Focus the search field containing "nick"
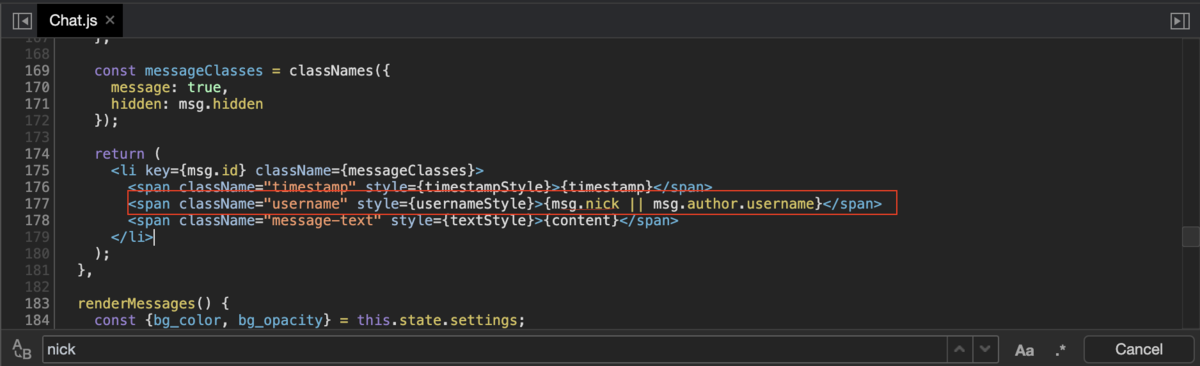The image size is (1200, 366). pos(495,349)
